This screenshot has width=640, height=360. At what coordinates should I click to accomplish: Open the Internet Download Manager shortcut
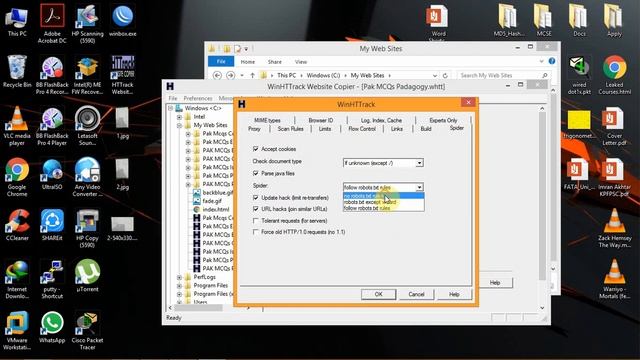click(x=17, y=280)
